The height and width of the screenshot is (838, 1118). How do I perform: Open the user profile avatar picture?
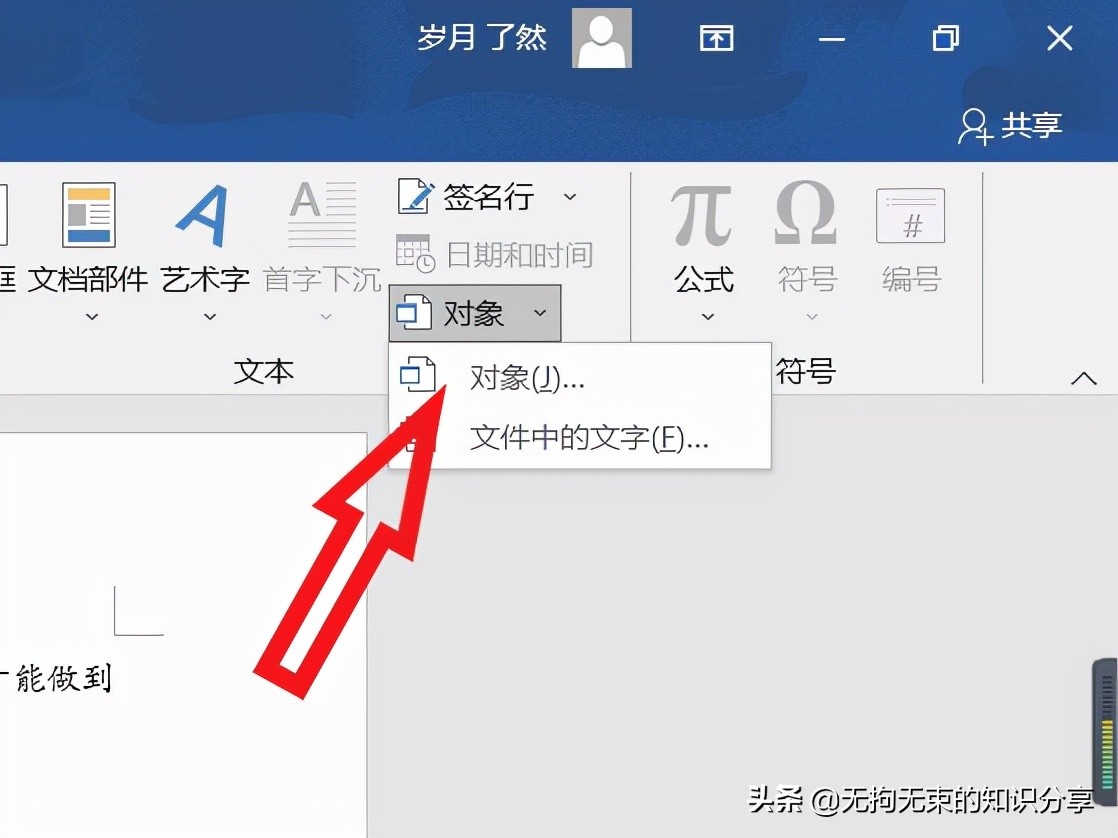tap(601, 38)
